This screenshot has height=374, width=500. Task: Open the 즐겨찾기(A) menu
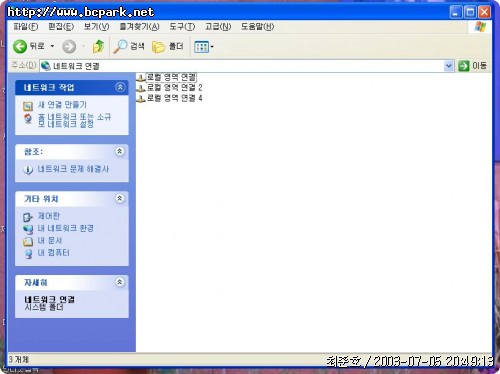pyautogui.click(x=139, y=26)
